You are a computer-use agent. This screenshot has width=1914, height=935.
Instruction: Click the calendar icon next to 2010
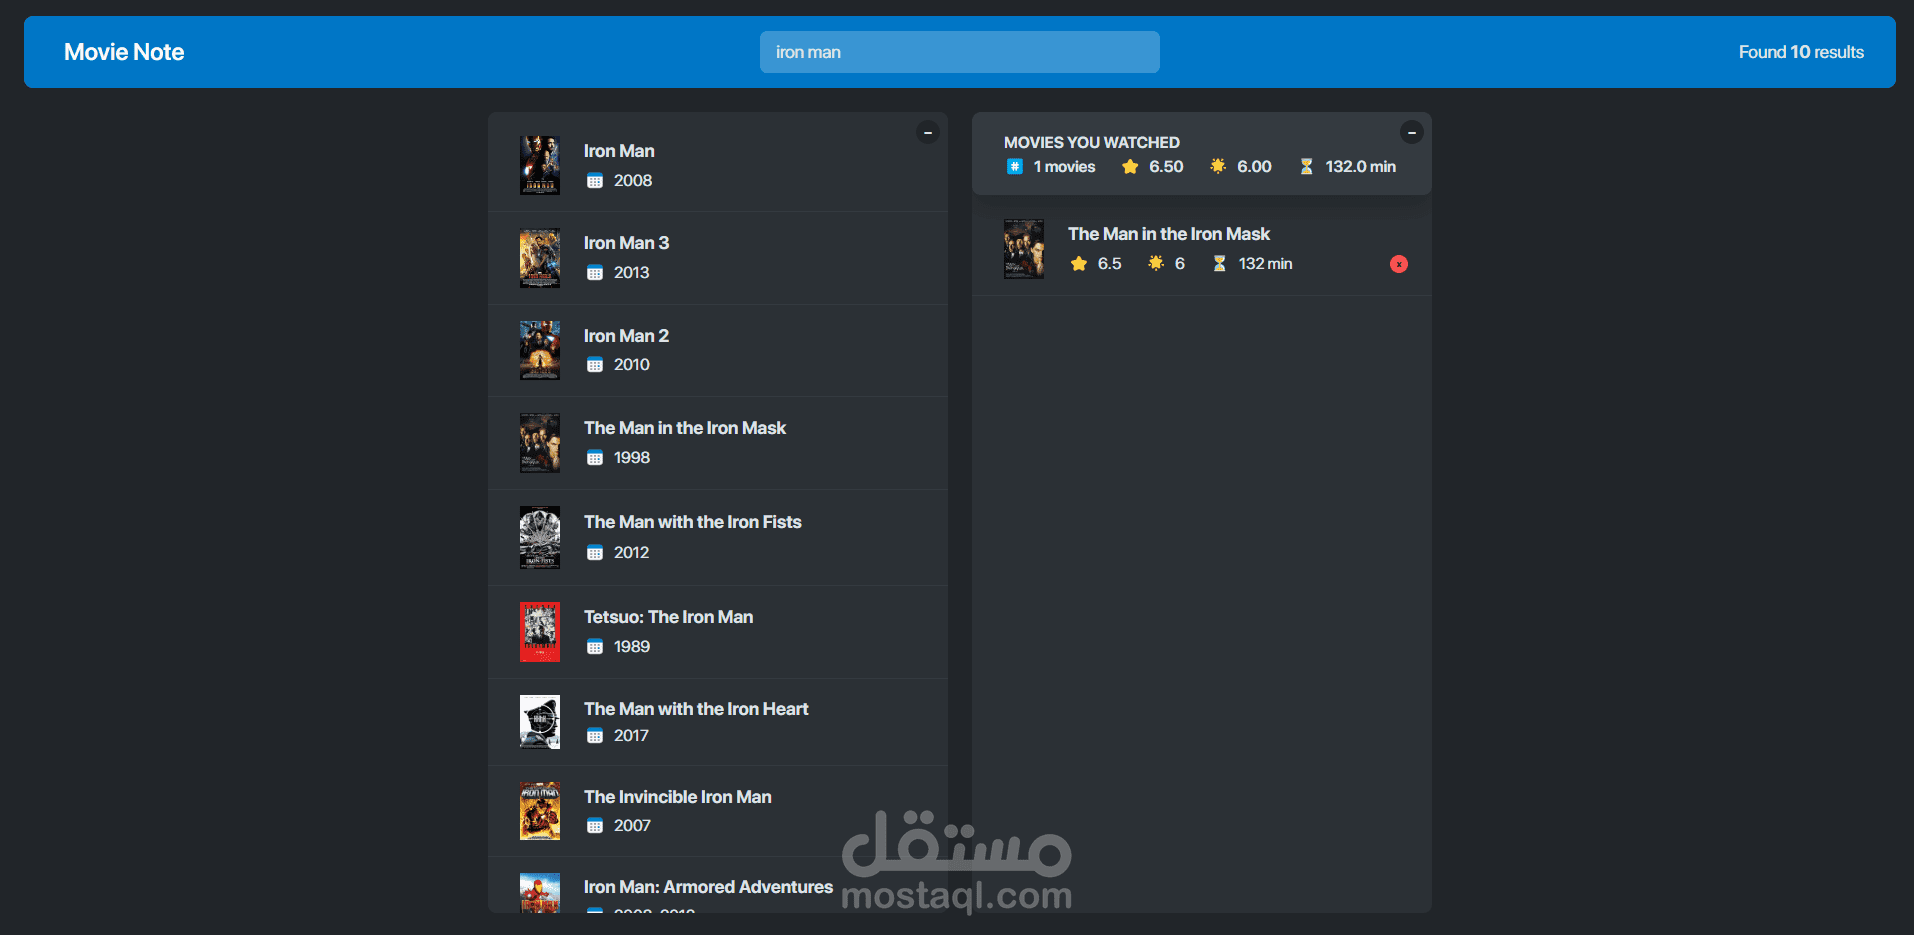click(595, 365)
